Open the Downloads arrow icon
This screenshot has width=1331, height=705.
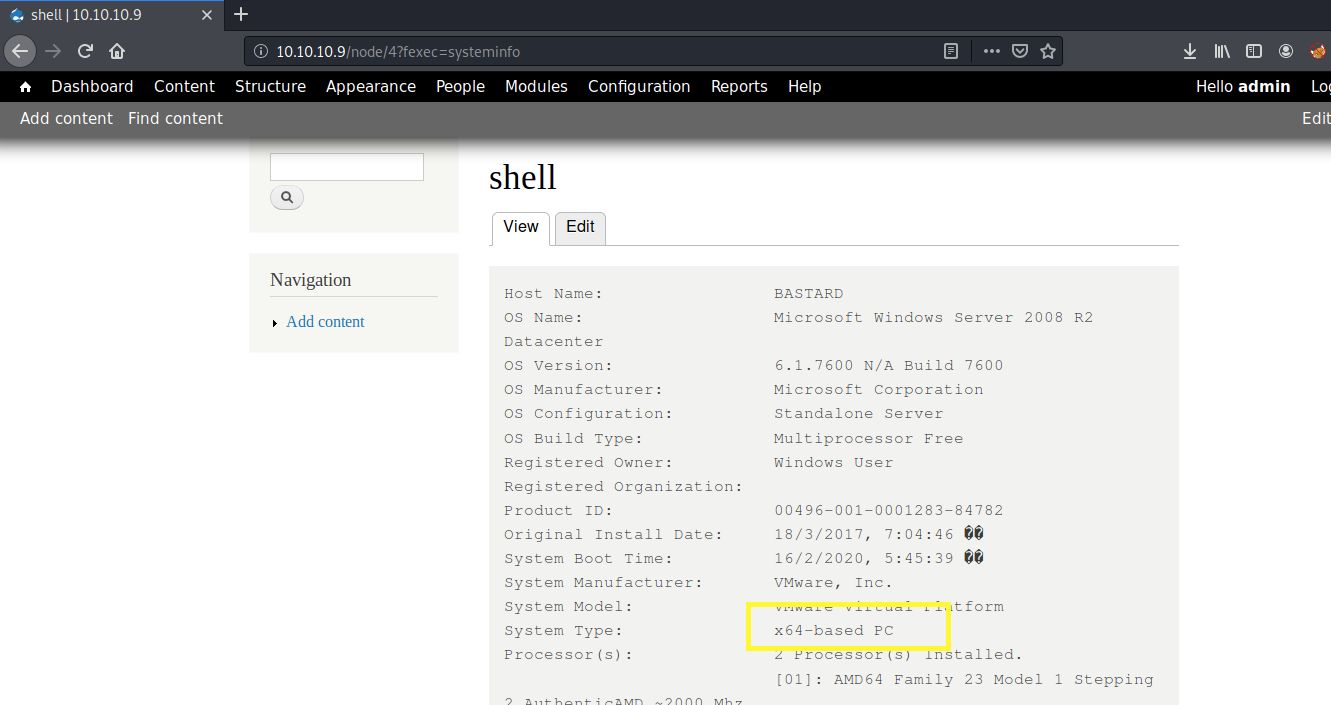[1190, 51]
